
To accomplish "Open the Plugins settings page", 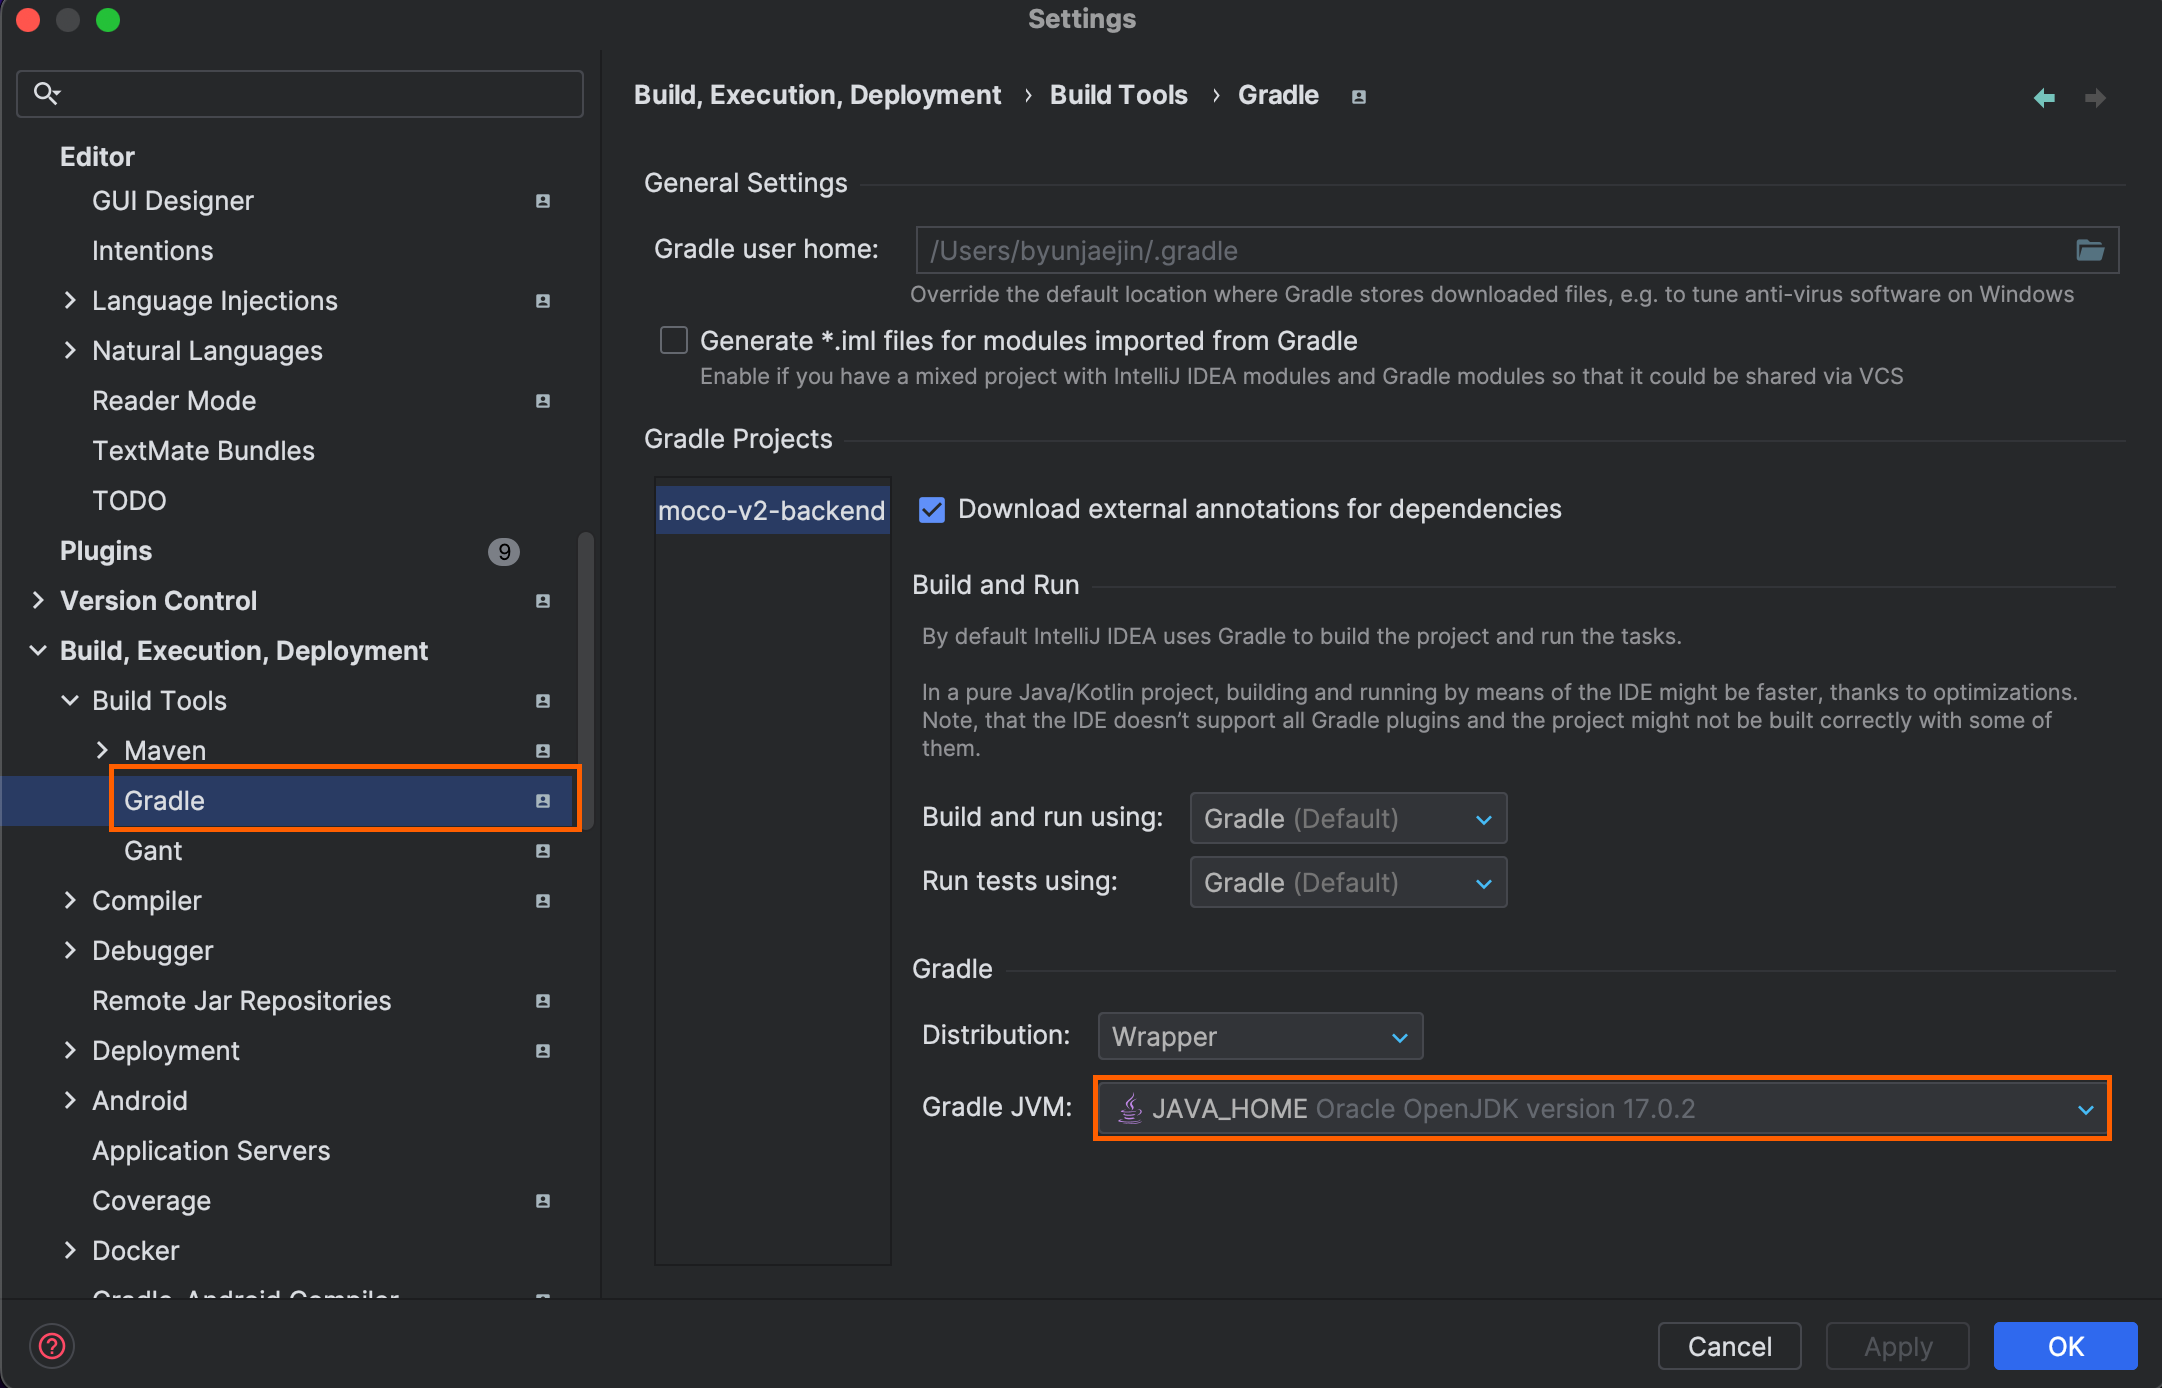I will point(106,551).
